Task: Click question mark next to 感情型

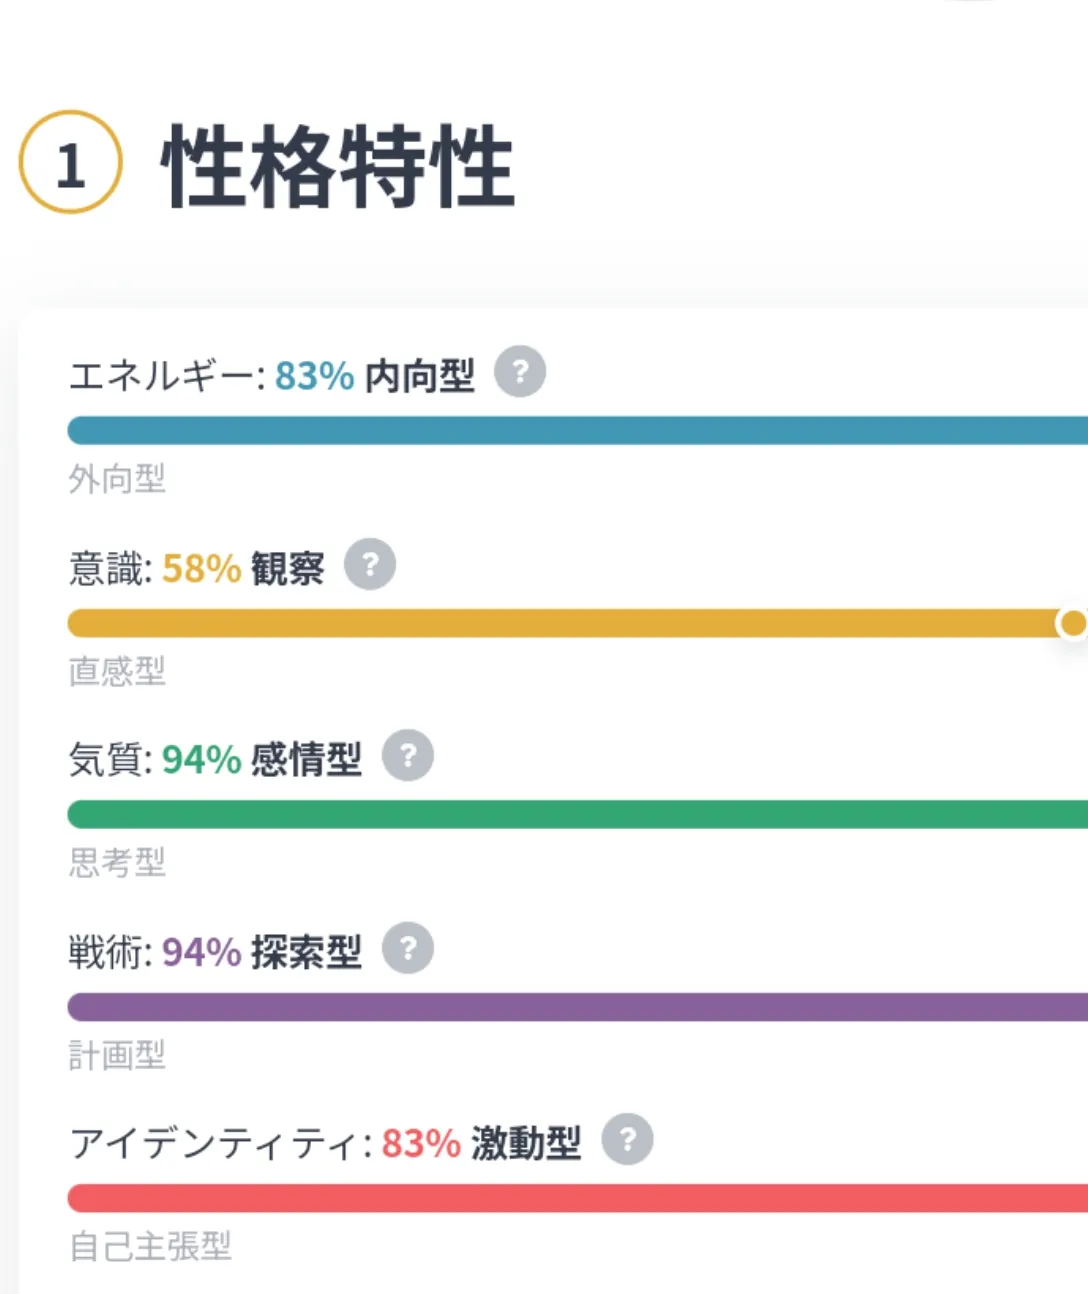Action: pyautogui.click(x=408, y=755)
